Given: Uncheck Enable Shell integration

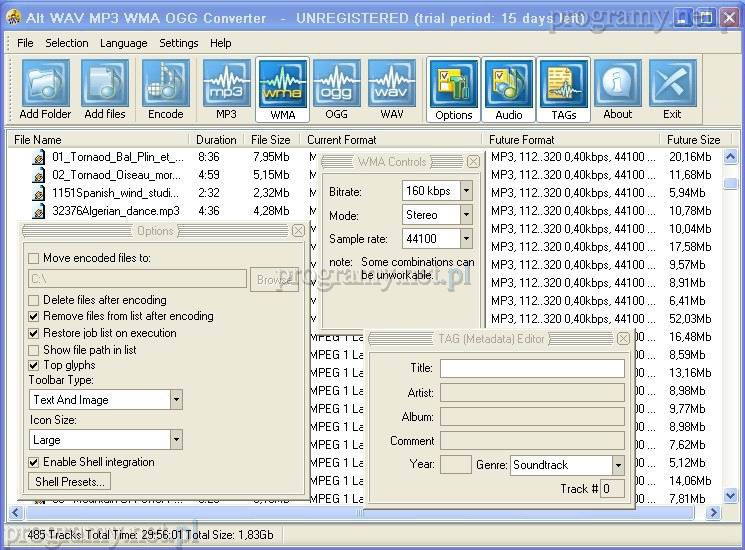Looking at the screenshot, I should 34,462.
